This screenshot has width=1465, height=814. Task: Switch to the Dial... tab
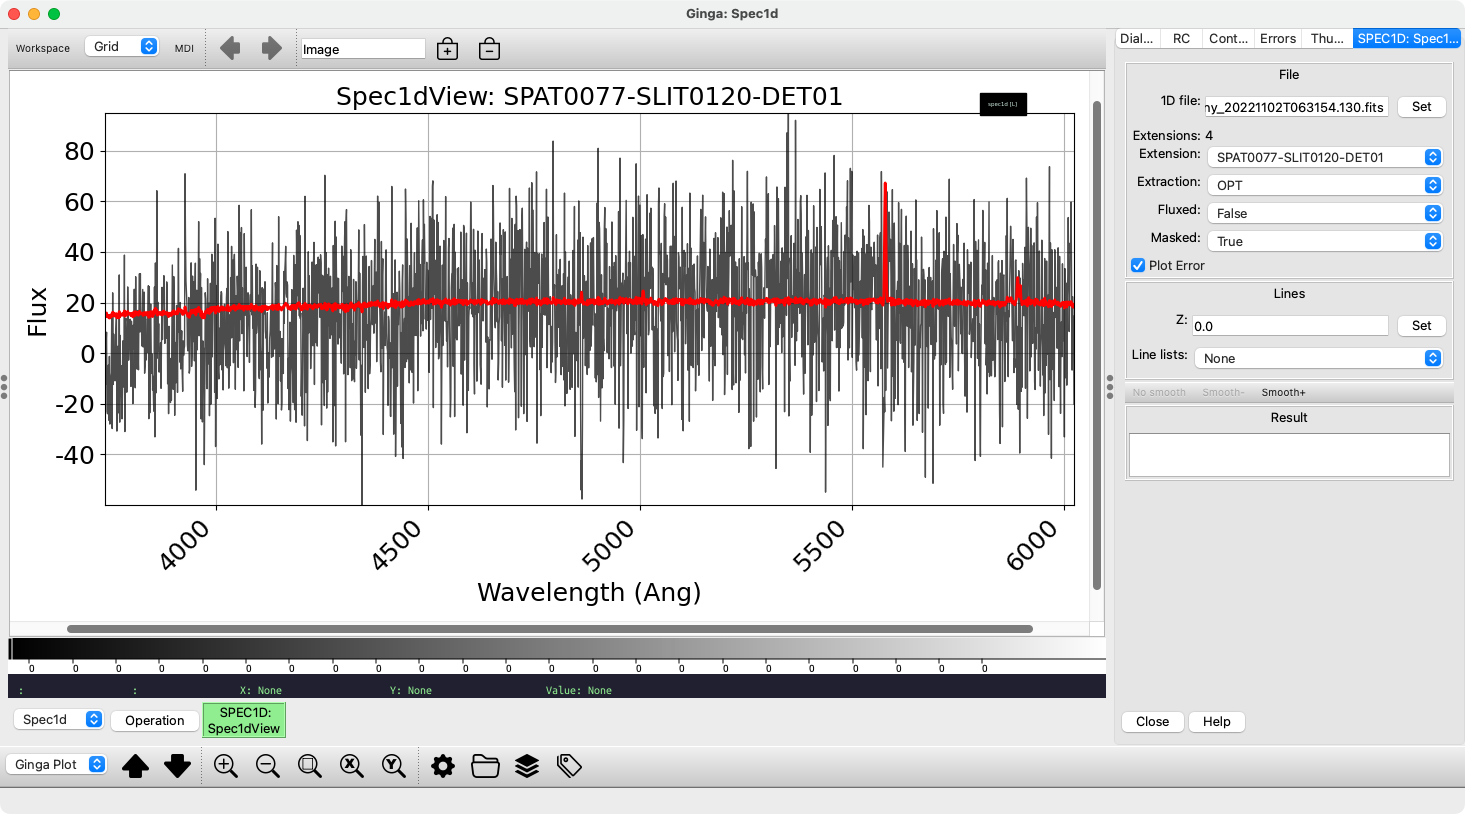coord(1137,38)
